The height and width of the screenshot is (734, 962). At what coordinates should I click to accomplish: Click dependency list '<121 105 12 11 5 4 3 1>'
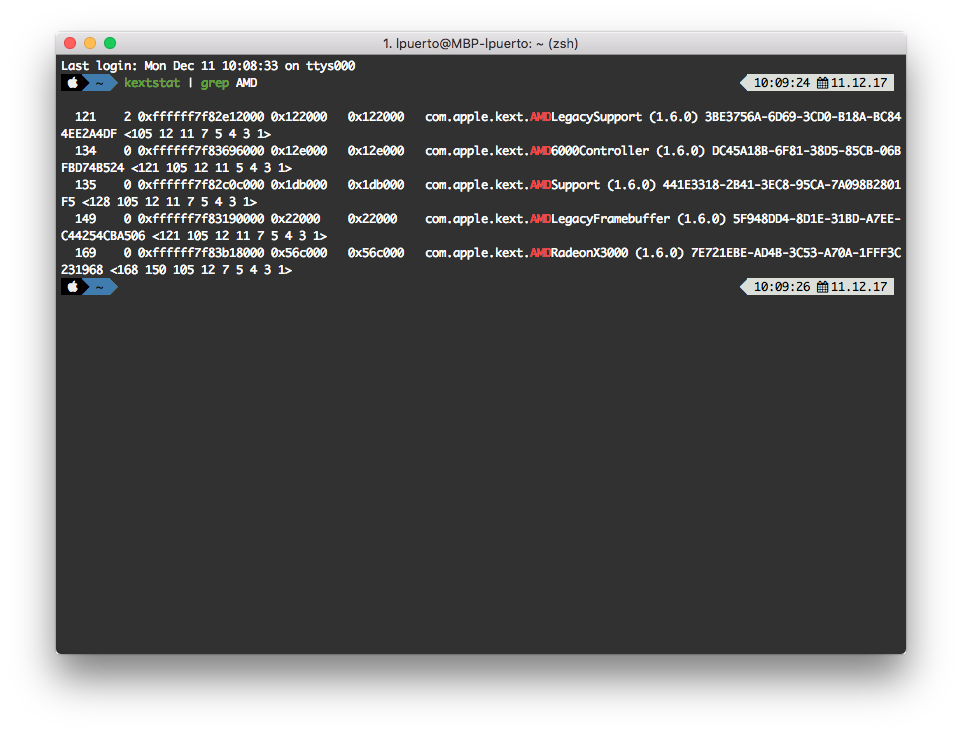(212, 168)
